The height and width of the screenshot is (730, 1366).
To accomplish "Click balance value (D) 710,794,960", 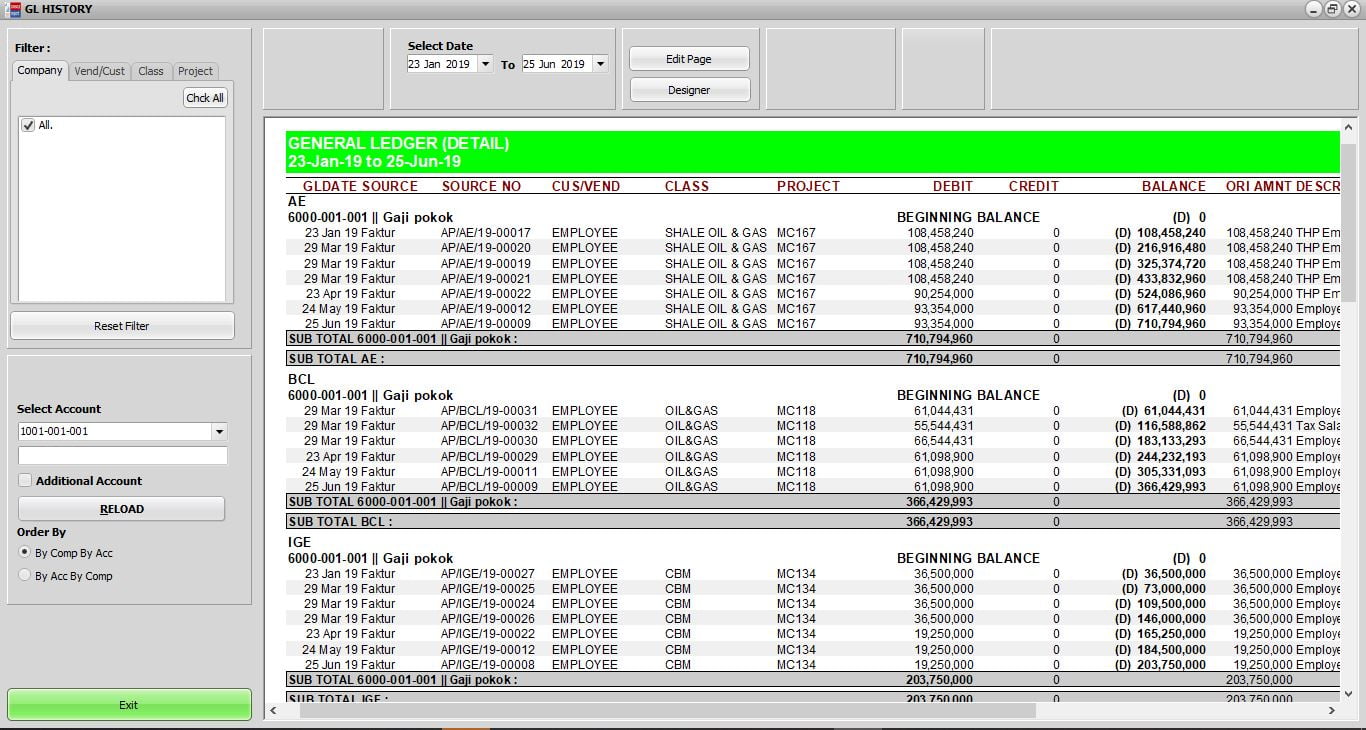I will pyautogui.click(x=1160, y=324).
